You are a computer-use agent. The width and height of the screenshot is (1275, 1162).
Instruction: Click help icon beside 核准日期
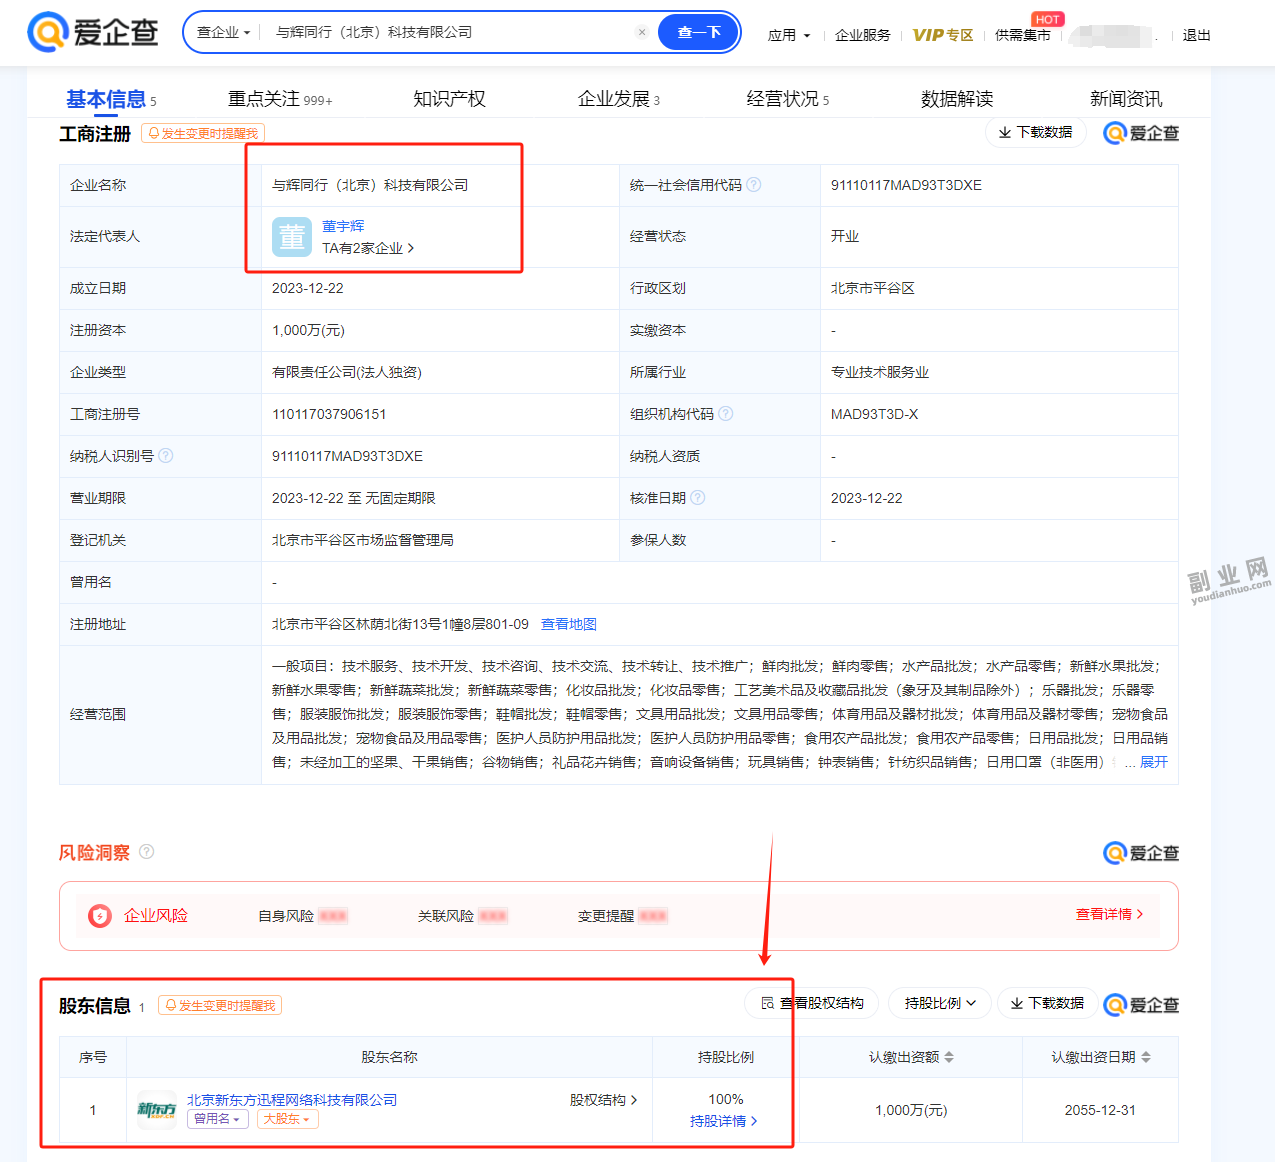(x=698, y=498)
